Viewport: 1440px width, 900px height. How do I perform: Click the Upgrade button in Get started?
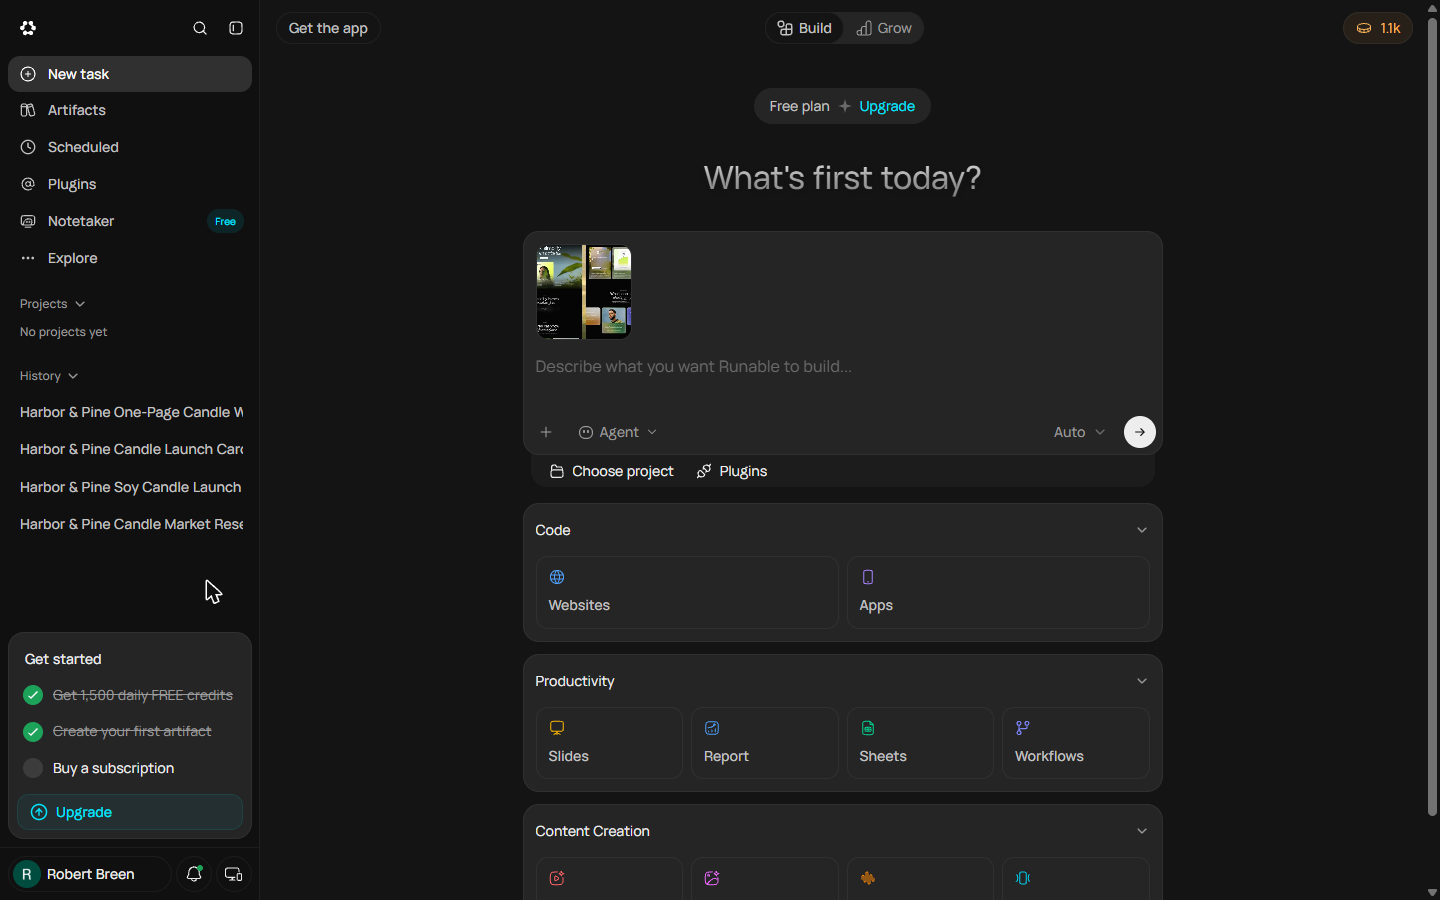click(x=130, y=812)
